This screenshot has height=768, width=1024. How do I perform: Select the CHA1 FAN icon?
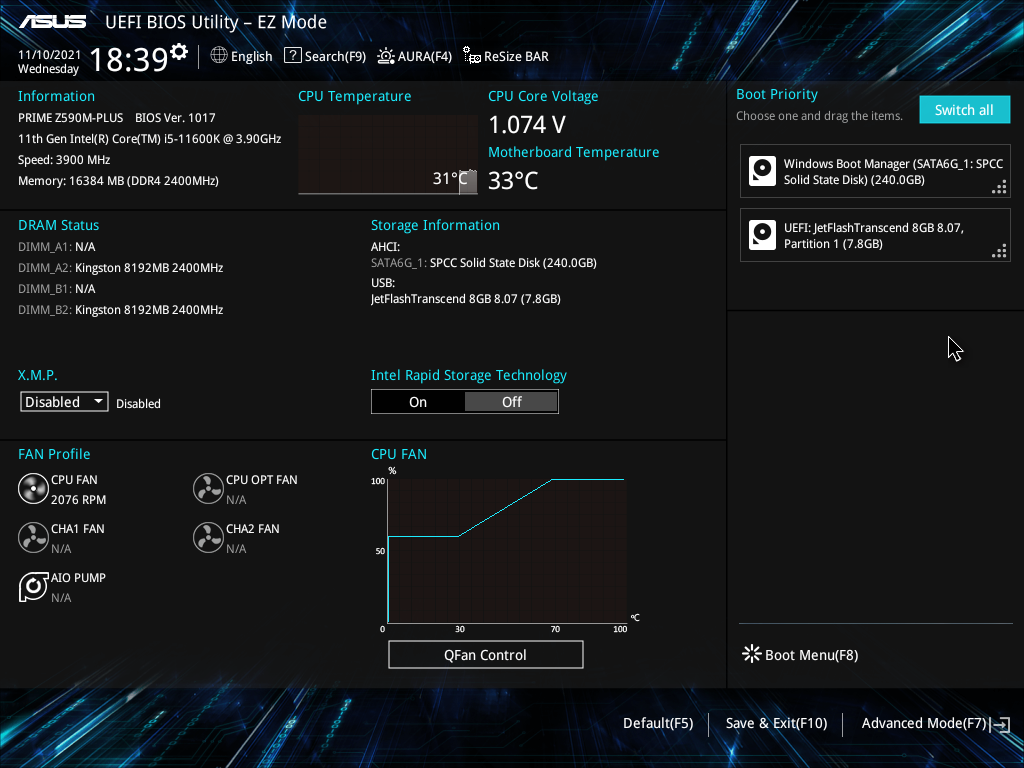(33, 537)
